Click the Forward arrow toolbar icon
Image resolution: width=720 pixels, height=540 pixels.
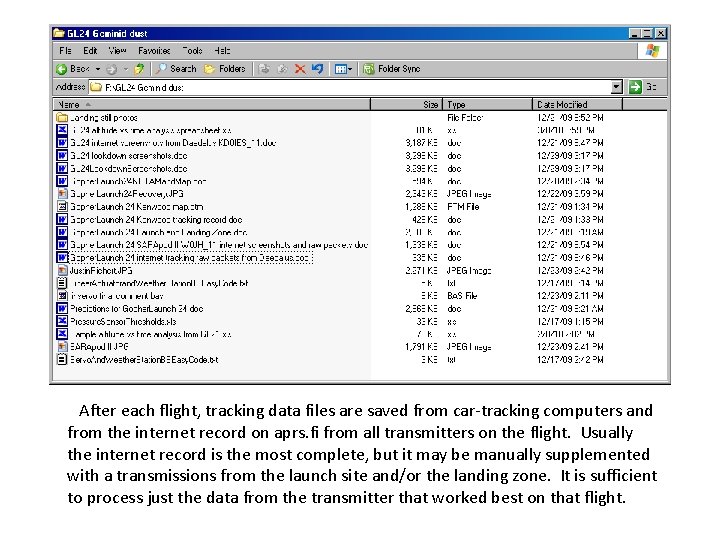pyautogui.click(x=112, y=69)
